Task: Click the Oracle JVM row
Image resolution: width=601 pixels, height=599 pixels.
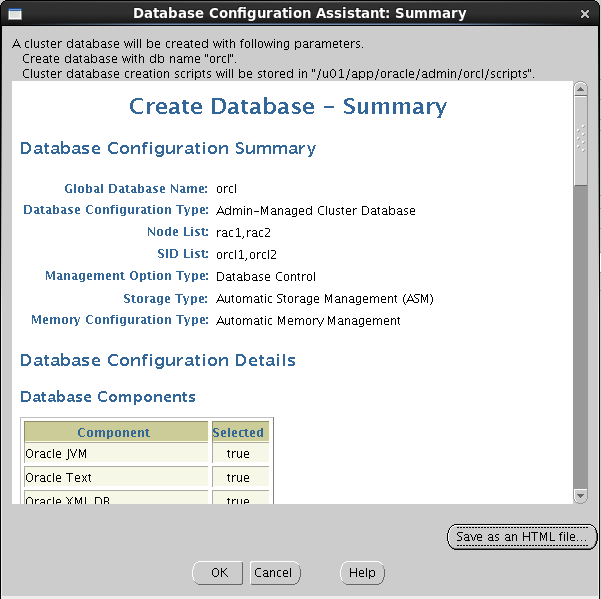Action: (x=146, y=454)
